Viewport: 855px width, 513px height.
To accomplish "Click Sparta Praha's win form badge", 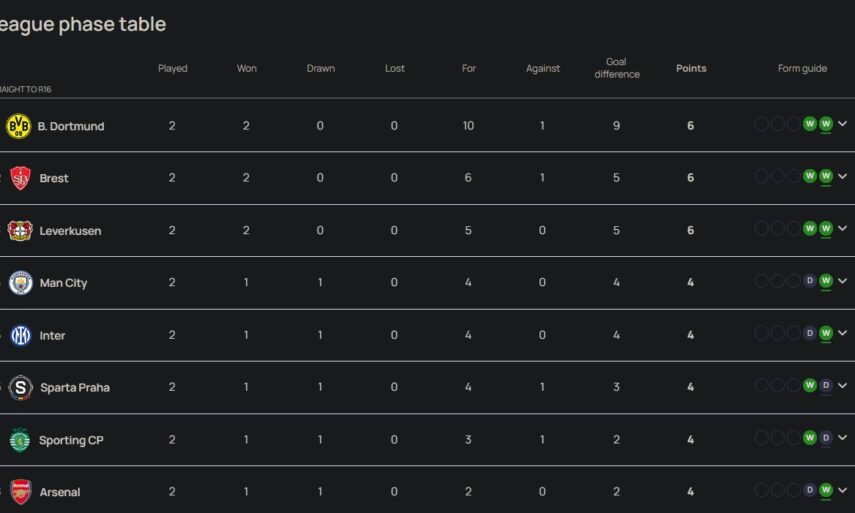I will coord(810,385).
